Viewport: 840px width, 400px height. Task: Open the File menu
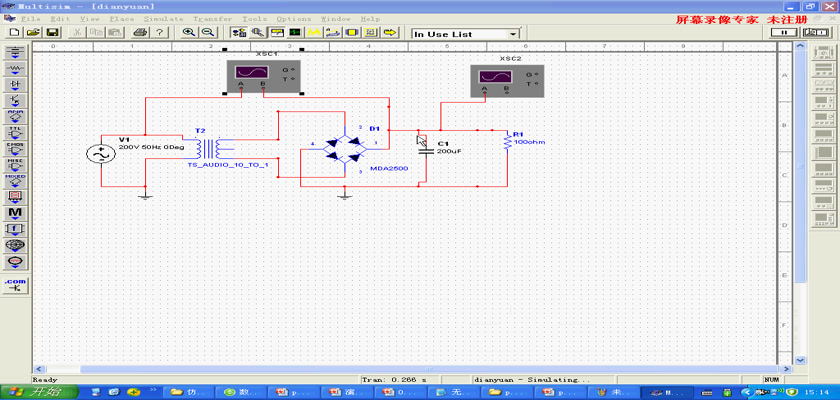click(x=31, y=19)
